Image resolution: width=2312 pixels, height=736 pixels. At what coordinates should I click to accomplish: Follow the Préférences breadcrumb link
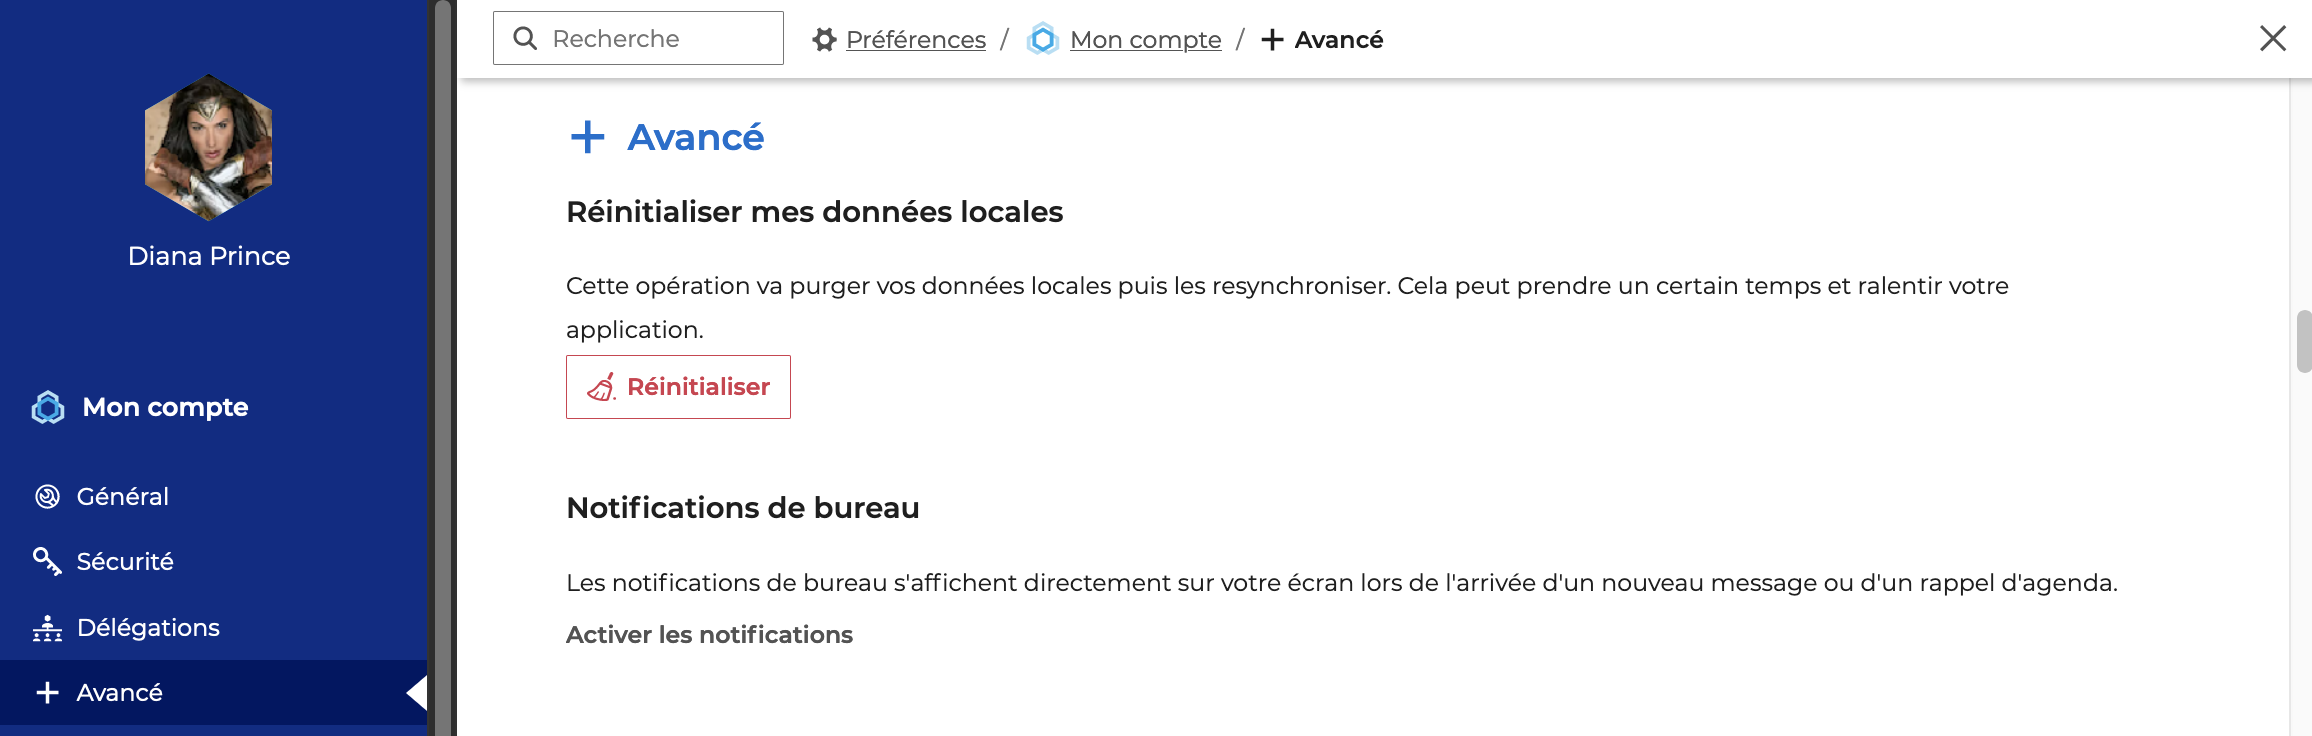pos(915,40)
